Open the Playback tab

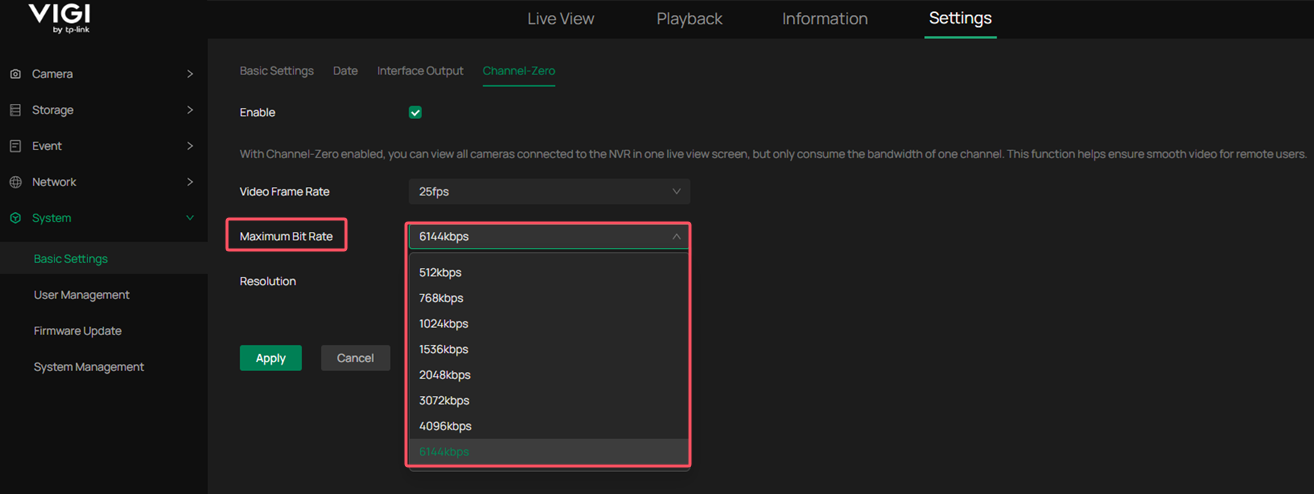[689, 19]
